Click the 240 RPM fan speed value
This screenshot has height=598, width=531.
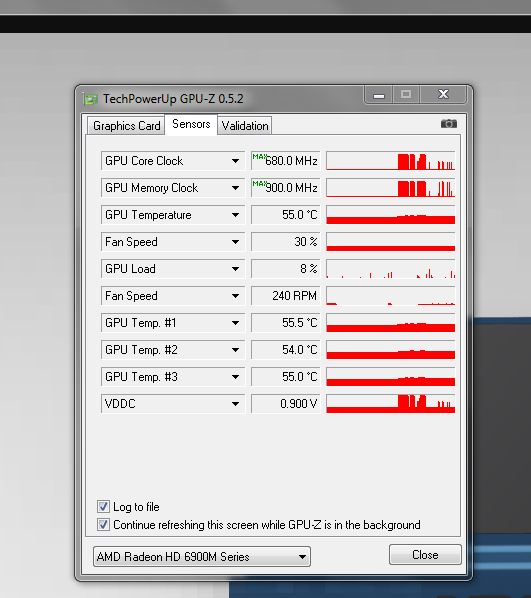point(285,296)
